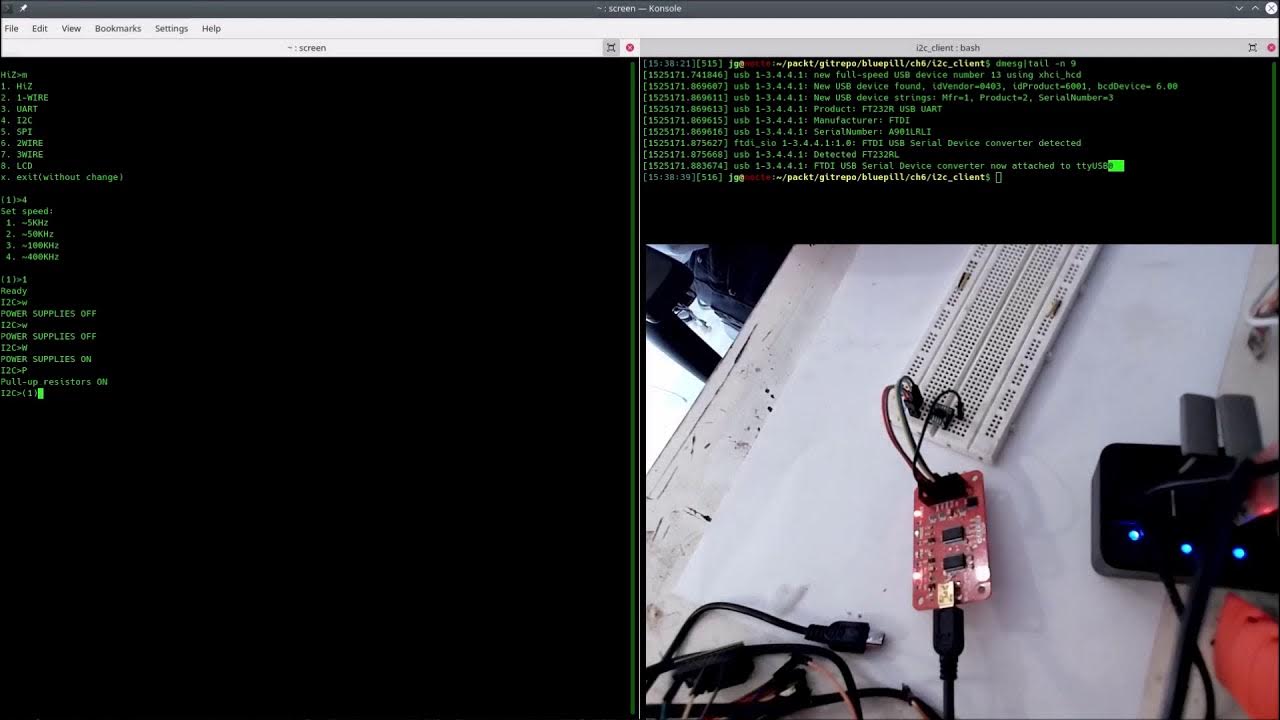This screenshot has height=720, width=1280.
Task: Click the 'new full-speed USB device number 13' line
Action: [x=862, y=75]
